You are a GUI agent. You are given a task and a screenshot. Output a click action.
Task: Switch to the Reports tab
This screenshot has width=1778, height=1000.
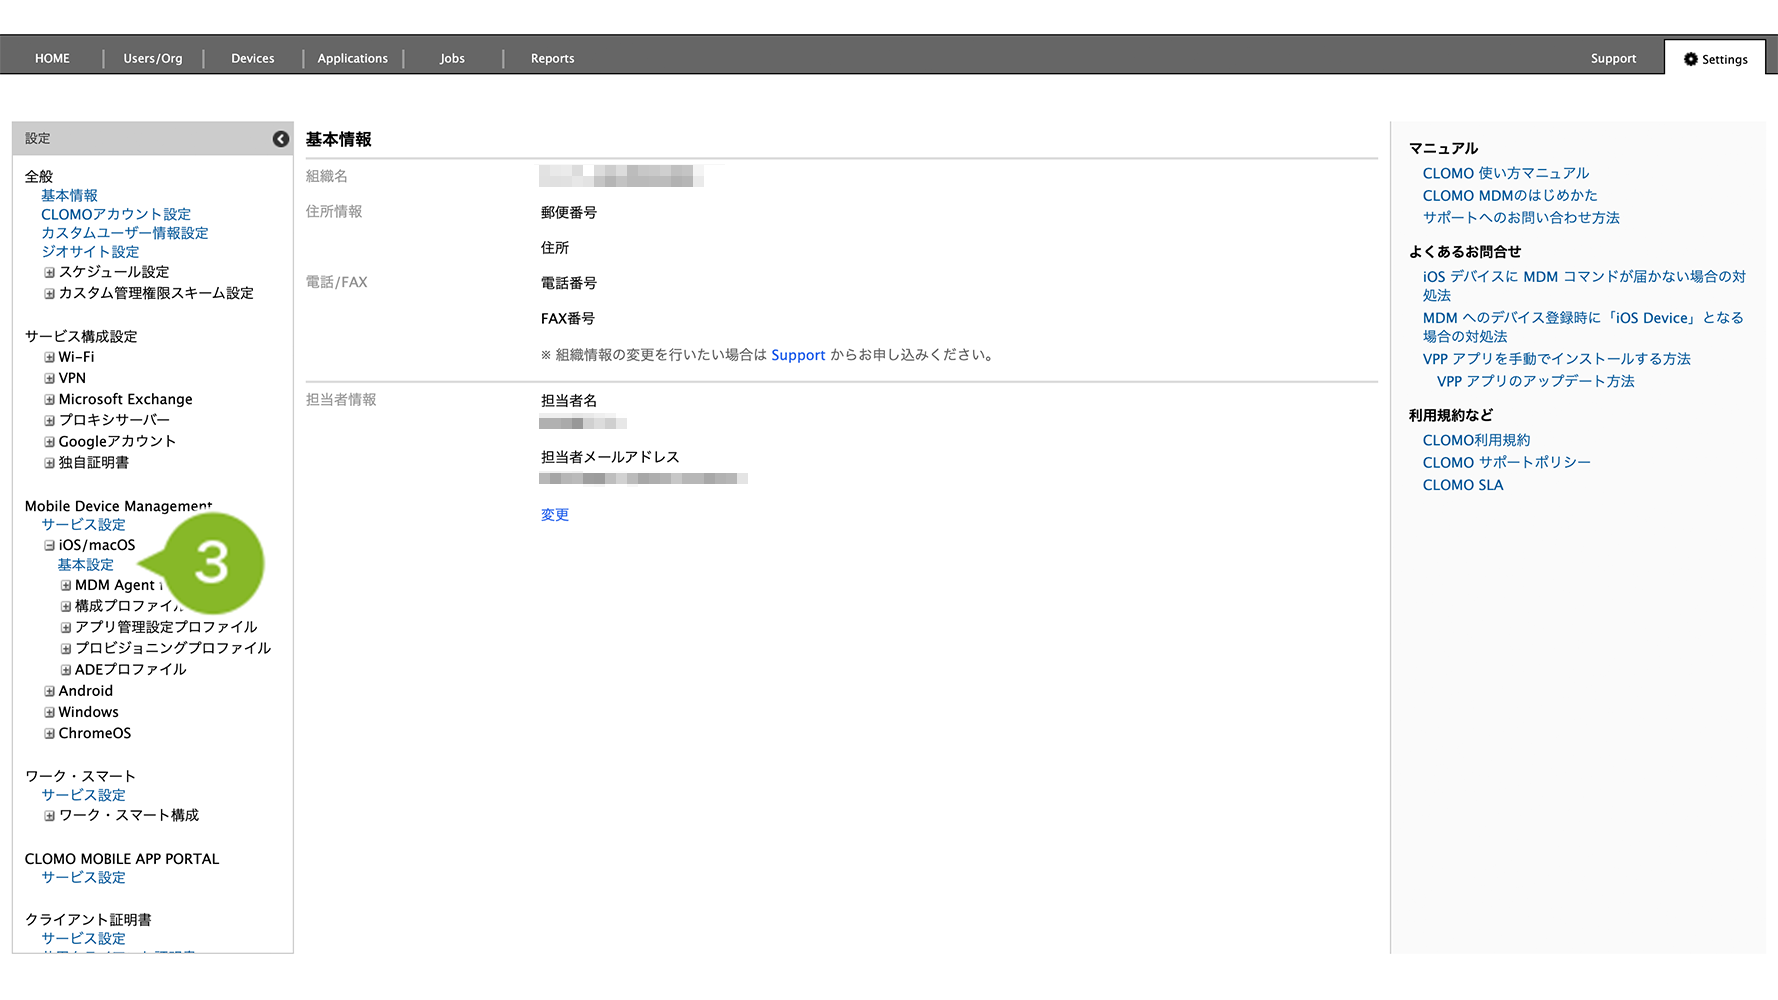pyautogui.click(x=552, y=59)
